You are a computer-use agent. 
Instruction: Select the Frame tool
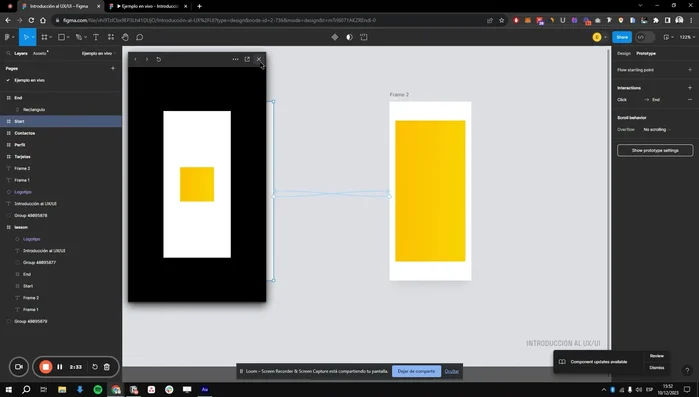44,37
